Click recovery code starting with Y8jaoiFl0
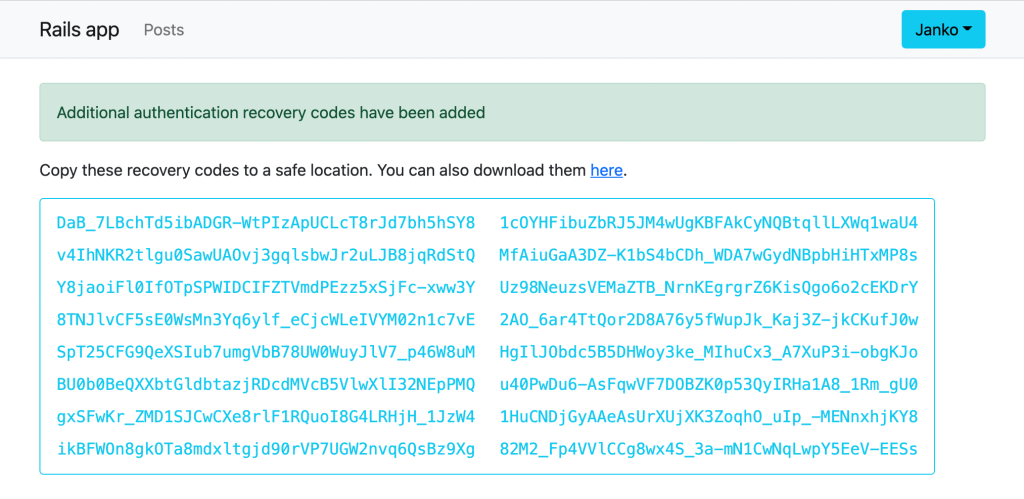 point(266,288)
